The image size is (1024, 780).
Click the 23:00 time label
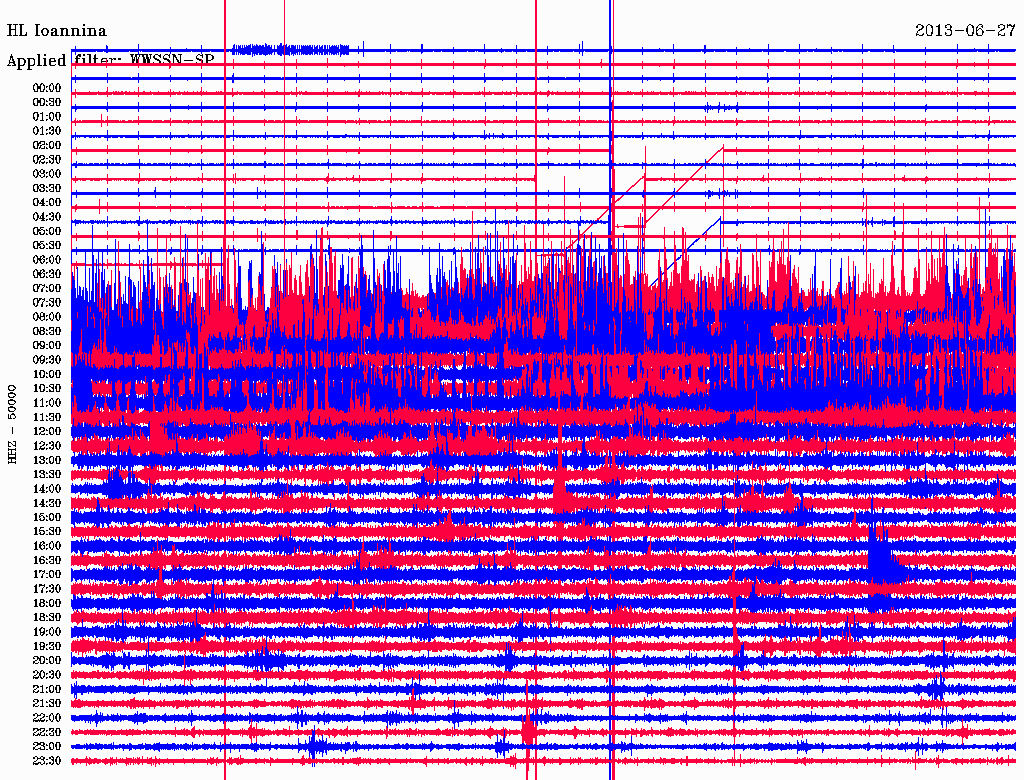click(47, 747)
